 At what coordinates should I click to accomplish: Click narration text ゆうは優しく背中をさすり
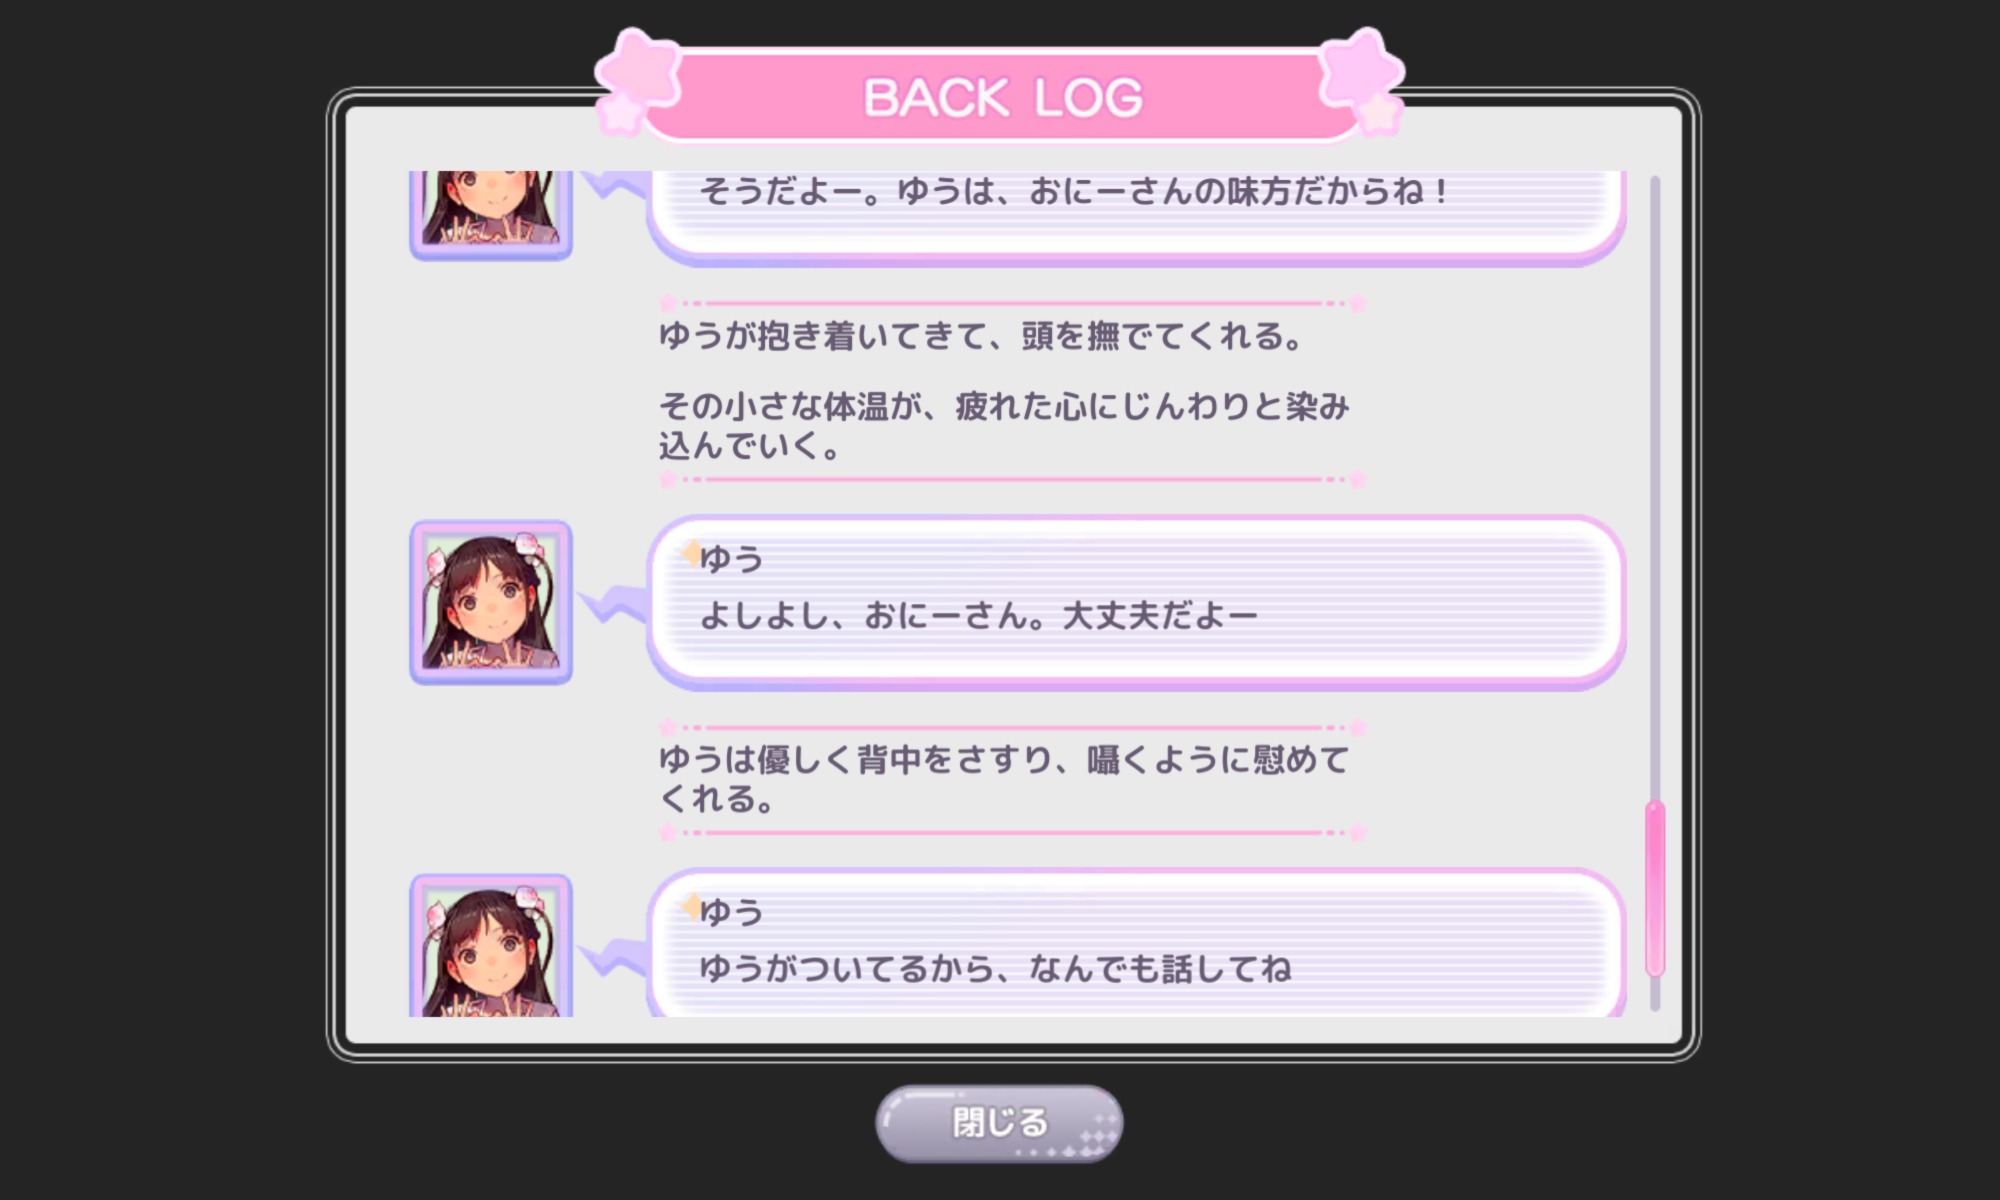point(1004,779)
